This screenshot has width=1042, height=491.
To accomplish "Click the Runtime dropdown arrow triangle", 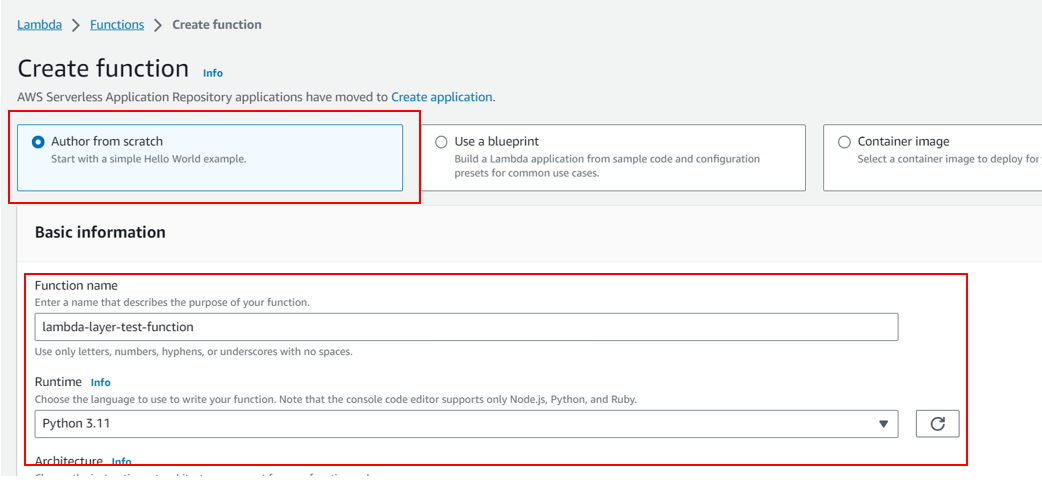I will point(883,424).
